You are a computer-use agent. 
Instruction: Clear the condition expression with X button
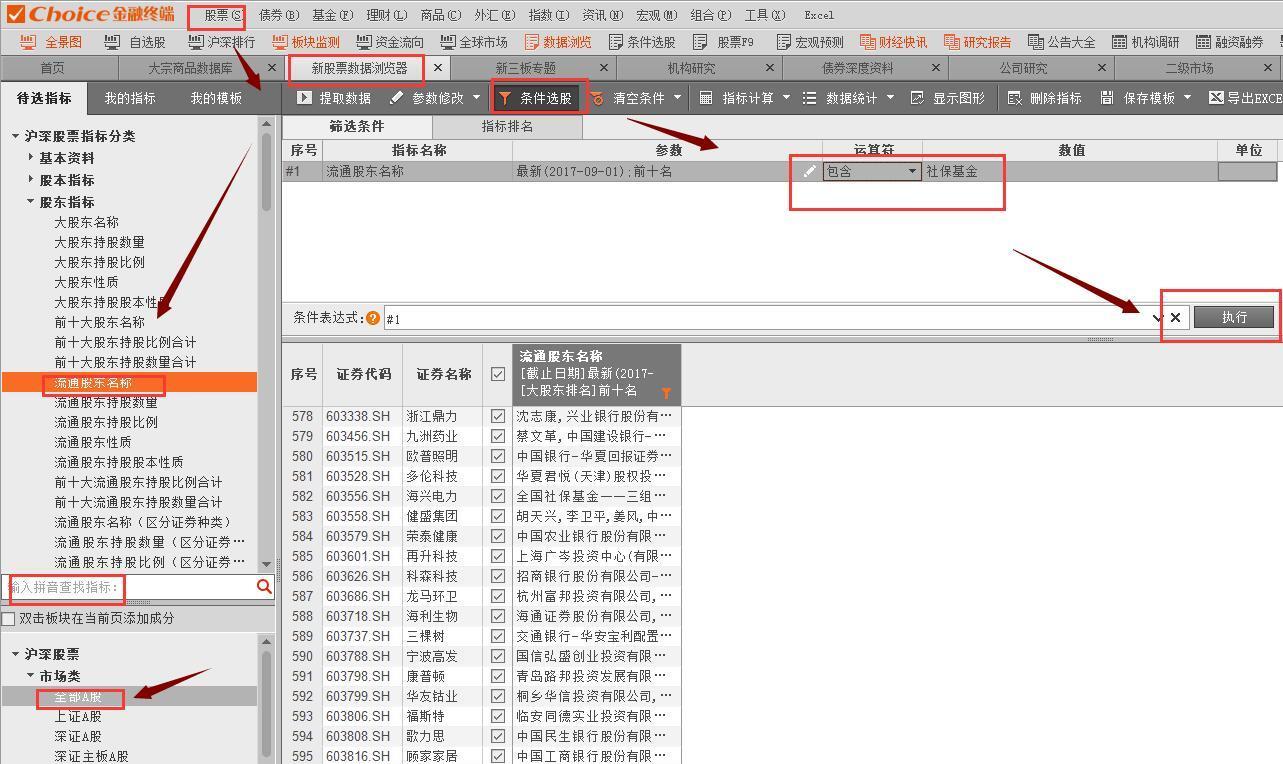[1176, 318]
